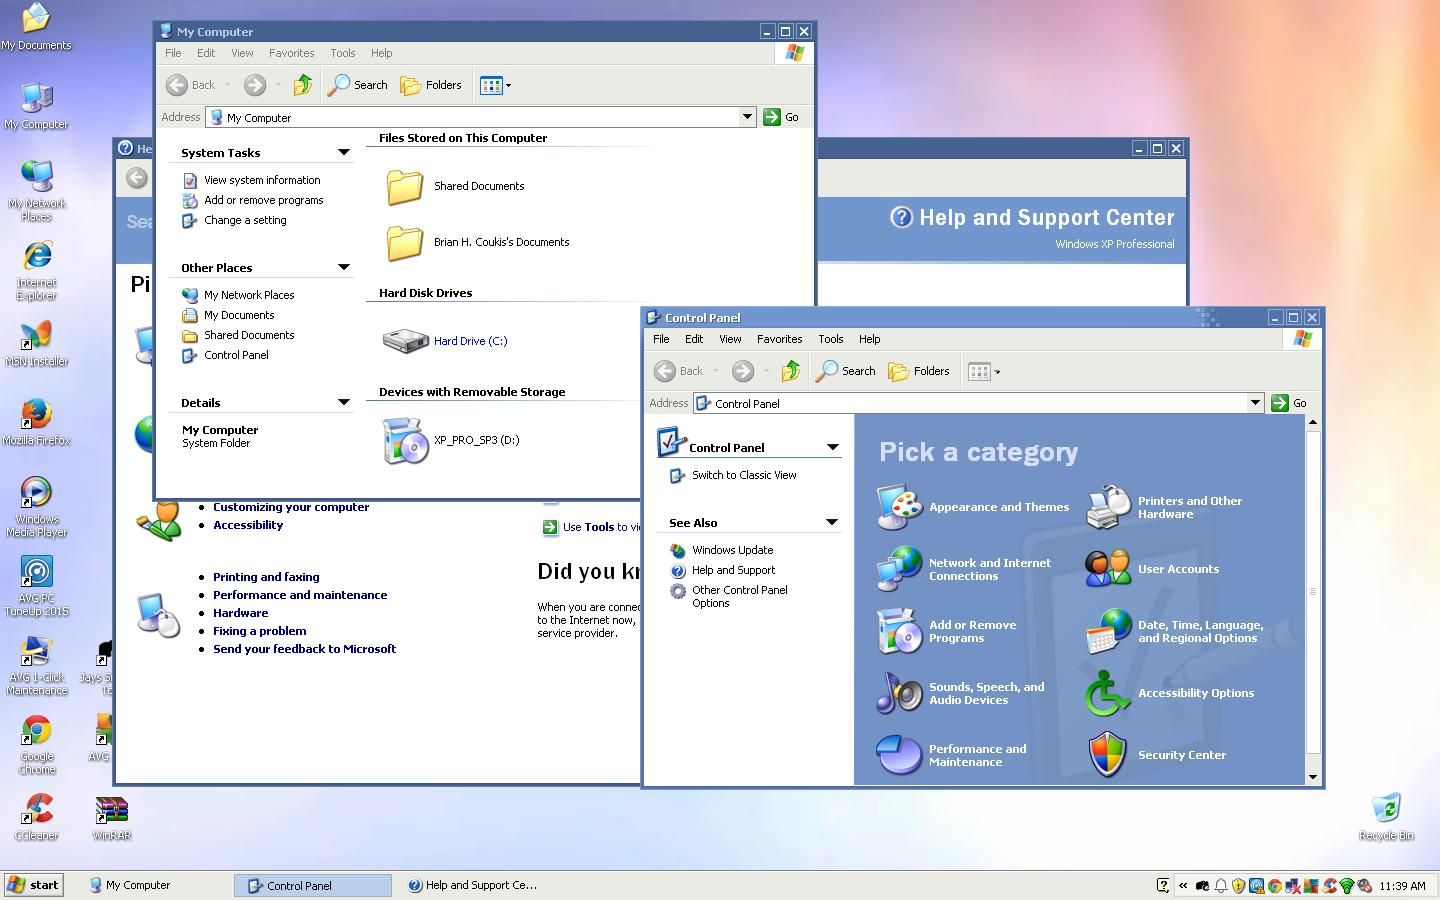Expand the Control Panel address bar dropdown
The image size is (1440, 900).
tap(1256, 403)
